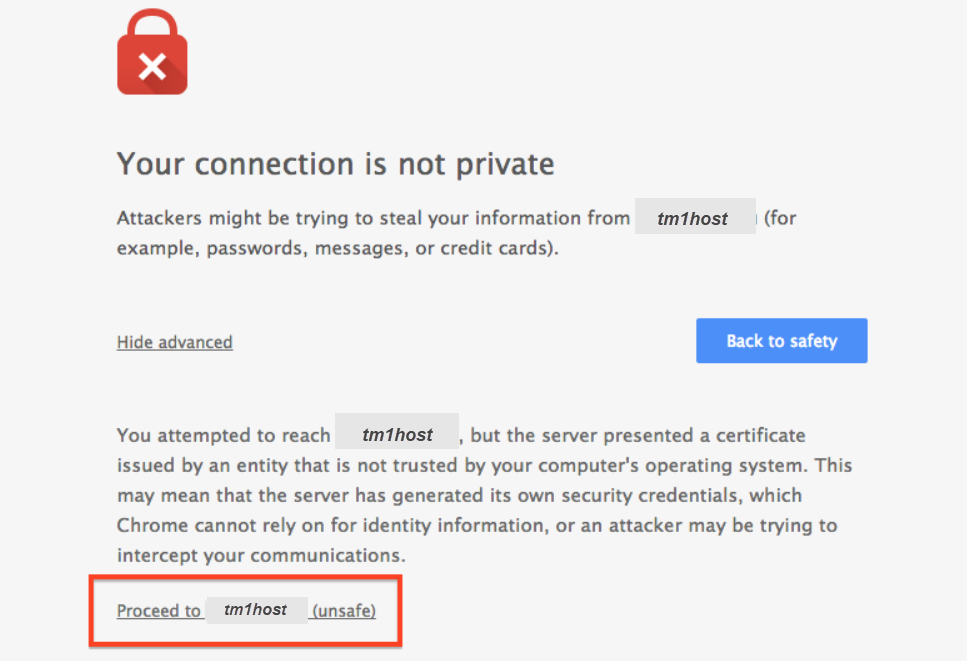Collapse details via Hide advanced link
Viewport: 967px width, 661px height.
click(x=175, y=342)
